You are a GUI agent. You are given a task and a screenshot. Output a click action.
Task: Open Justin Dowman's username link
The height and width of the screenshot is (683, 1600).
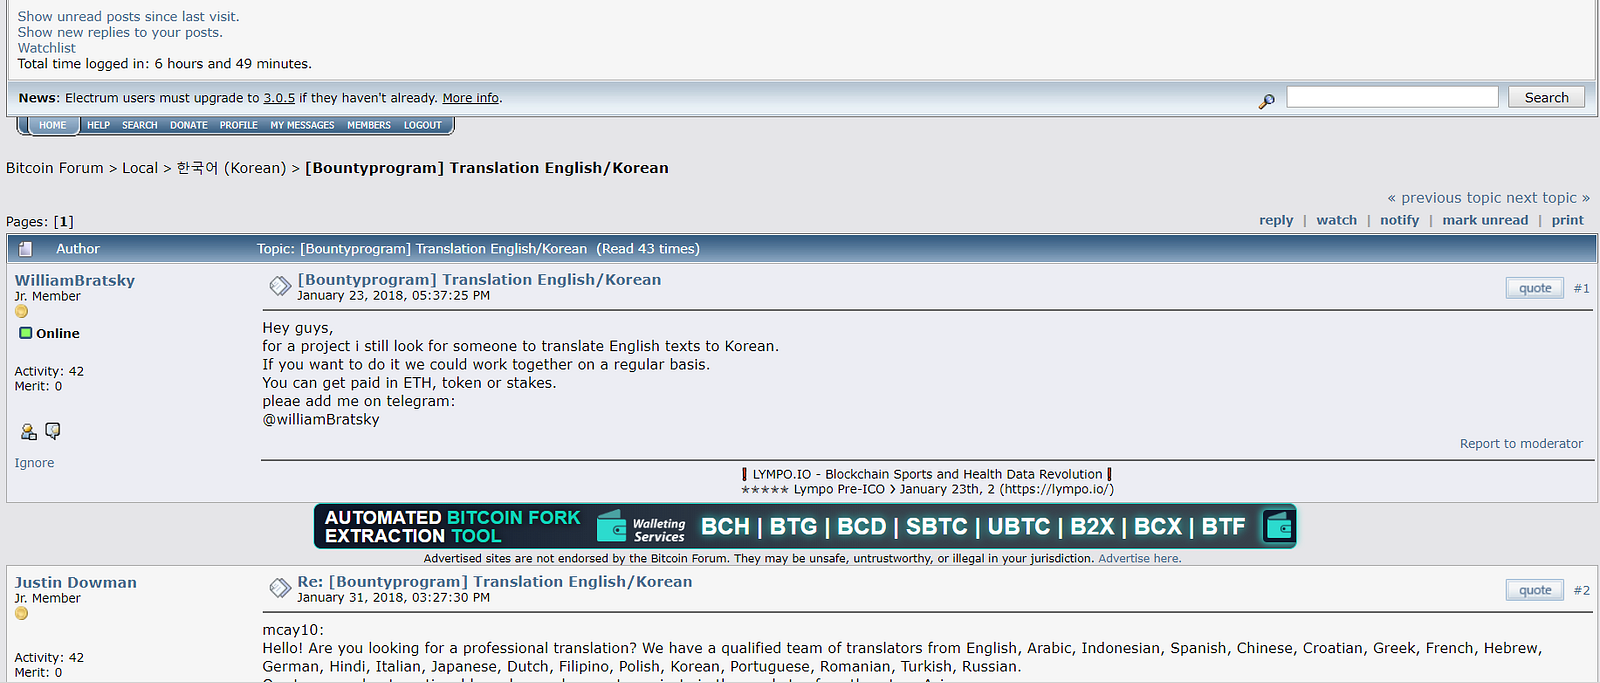(x=76, y=583)
